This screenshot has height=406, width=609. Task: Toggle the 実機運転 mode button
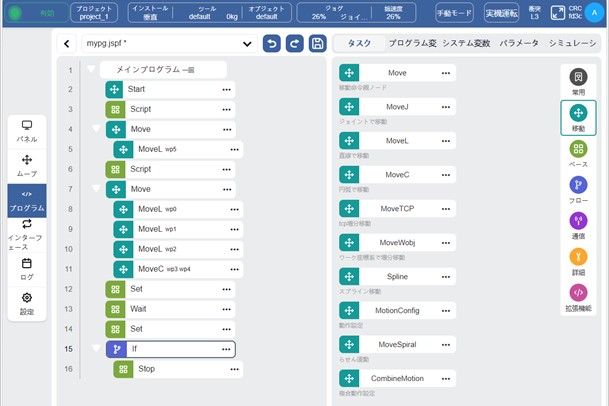coord(500,13)
